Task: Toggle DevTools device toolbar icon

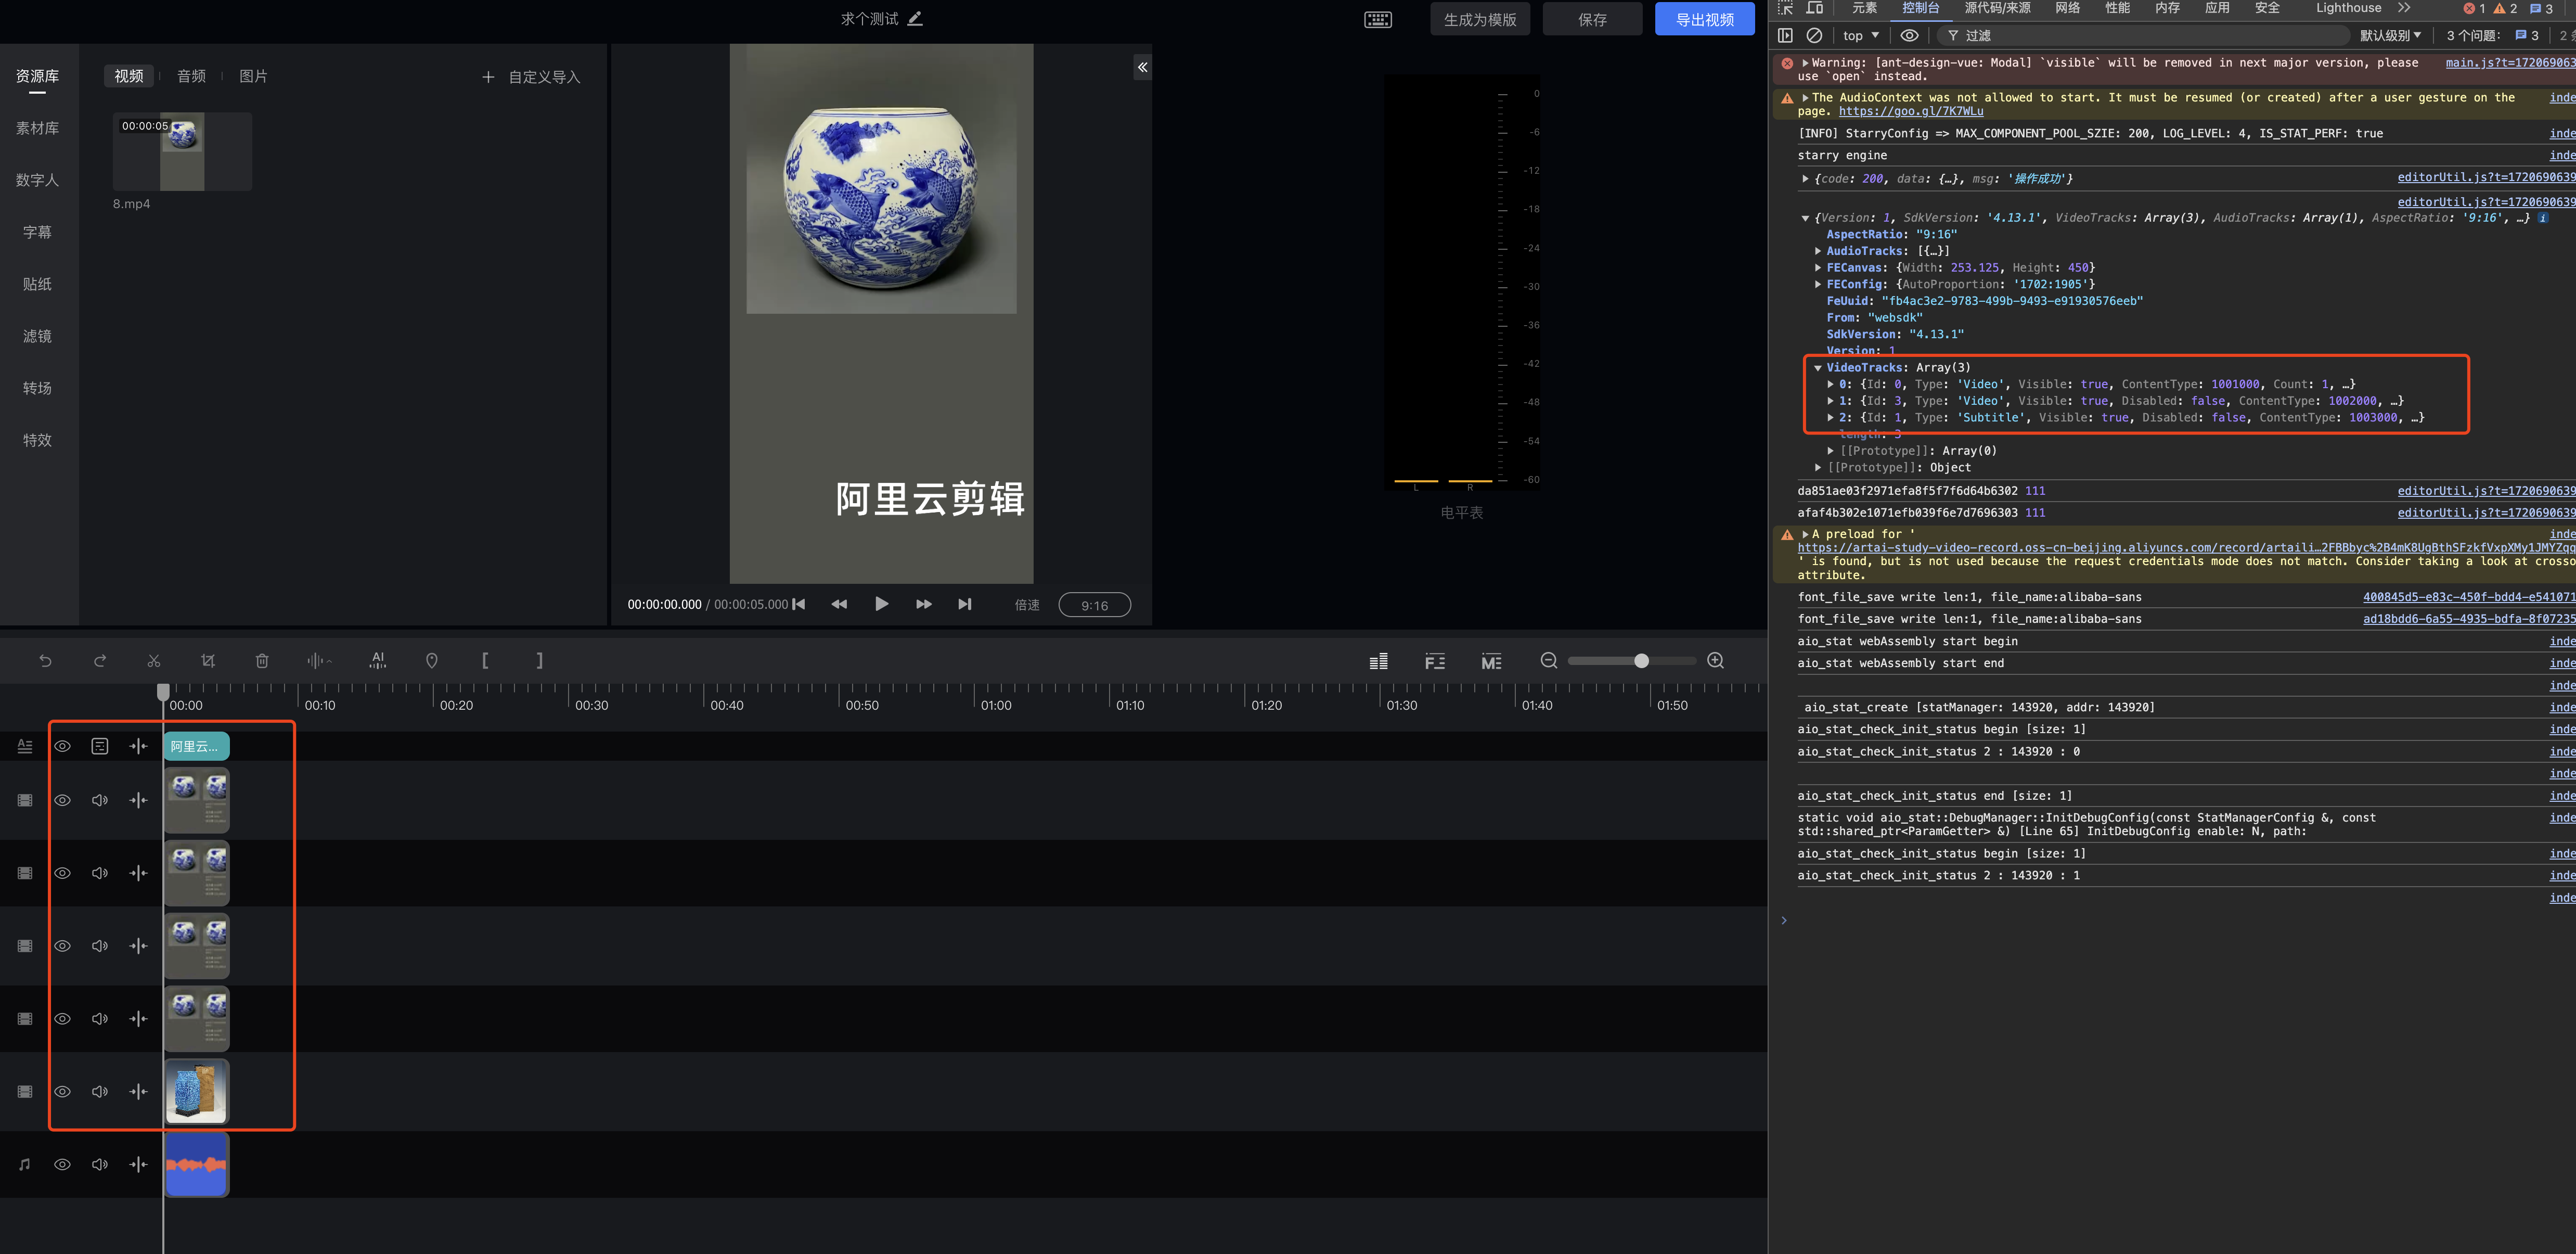Action: click(1815, 8)
